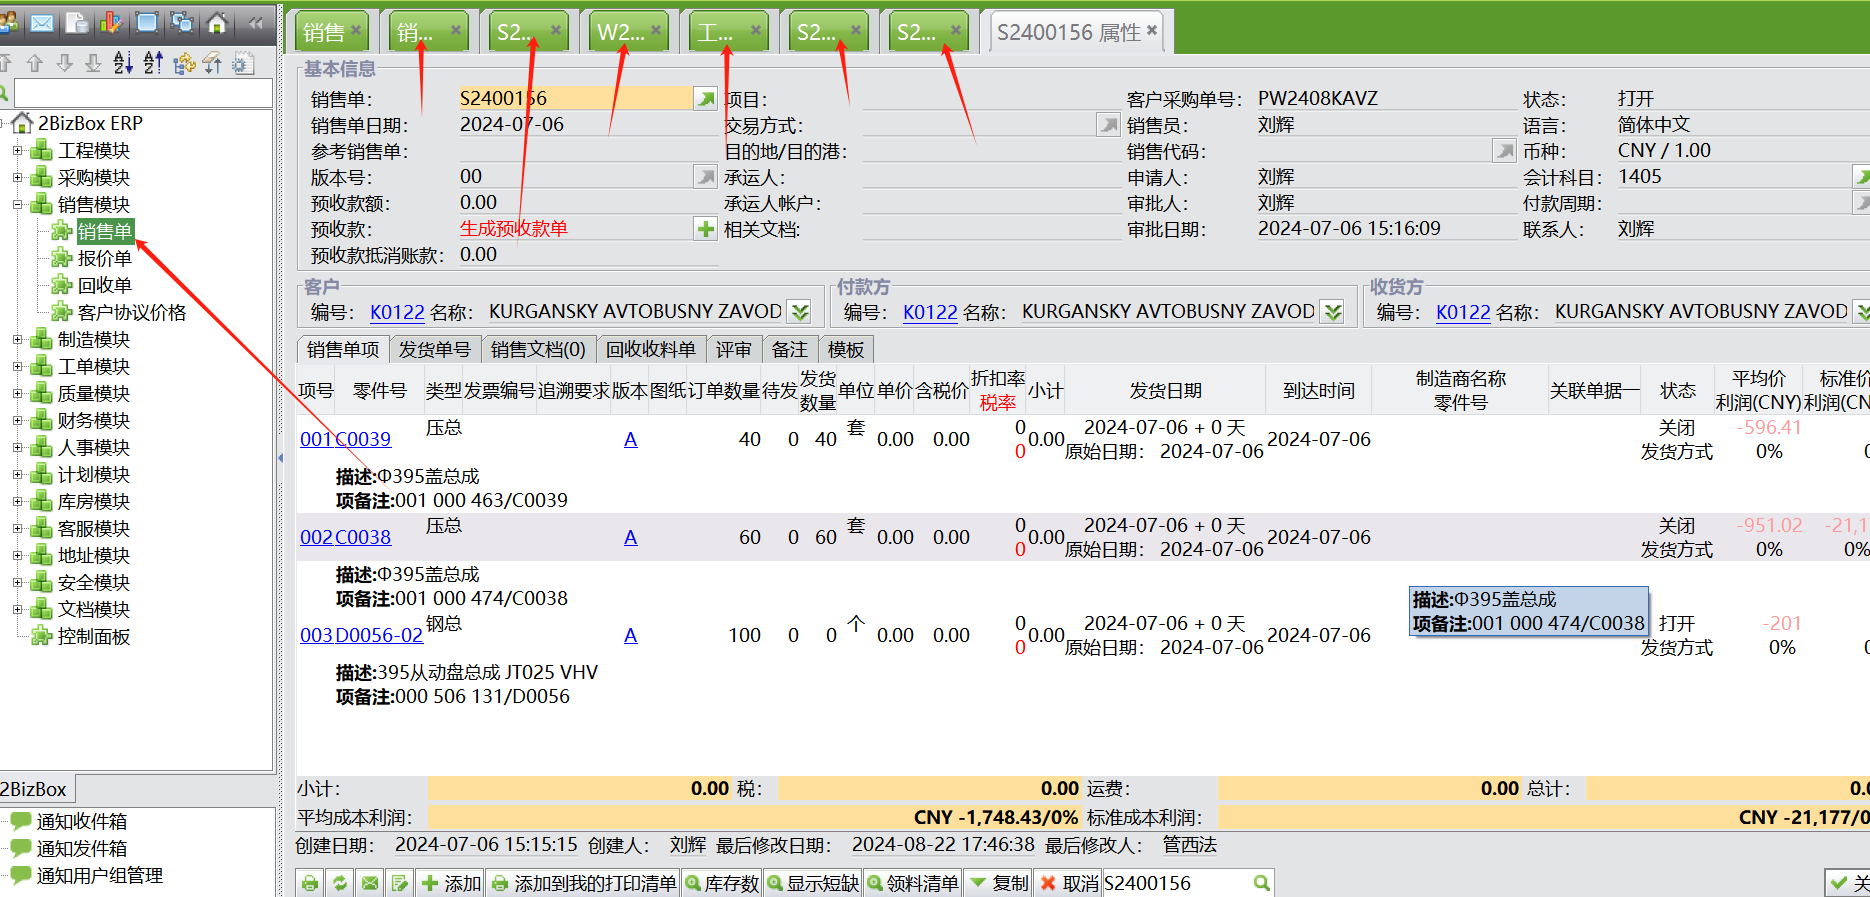1870x897 pixels.
Task: Select 报价单 in the sales module tree
Action: point(104,258)
